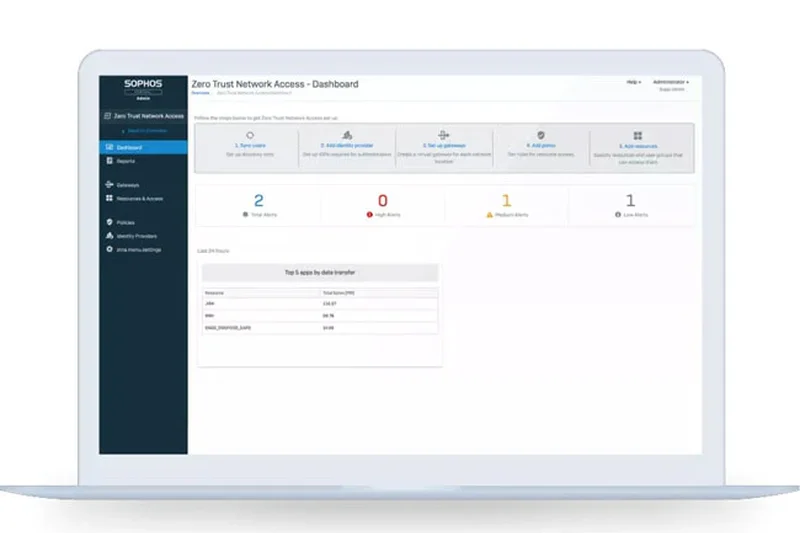The width and height of the screenshot is (800, 533).
Task: Open Policies in the sidebar
Action: (127, 222)
